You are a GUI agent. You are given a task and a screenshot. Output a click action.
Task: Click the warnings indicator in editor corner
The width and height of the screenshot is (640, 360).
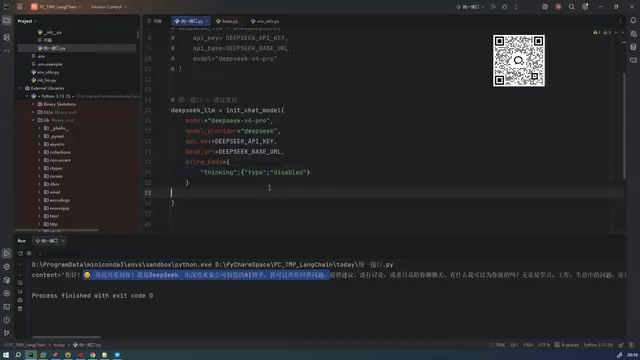coord(602,32)
